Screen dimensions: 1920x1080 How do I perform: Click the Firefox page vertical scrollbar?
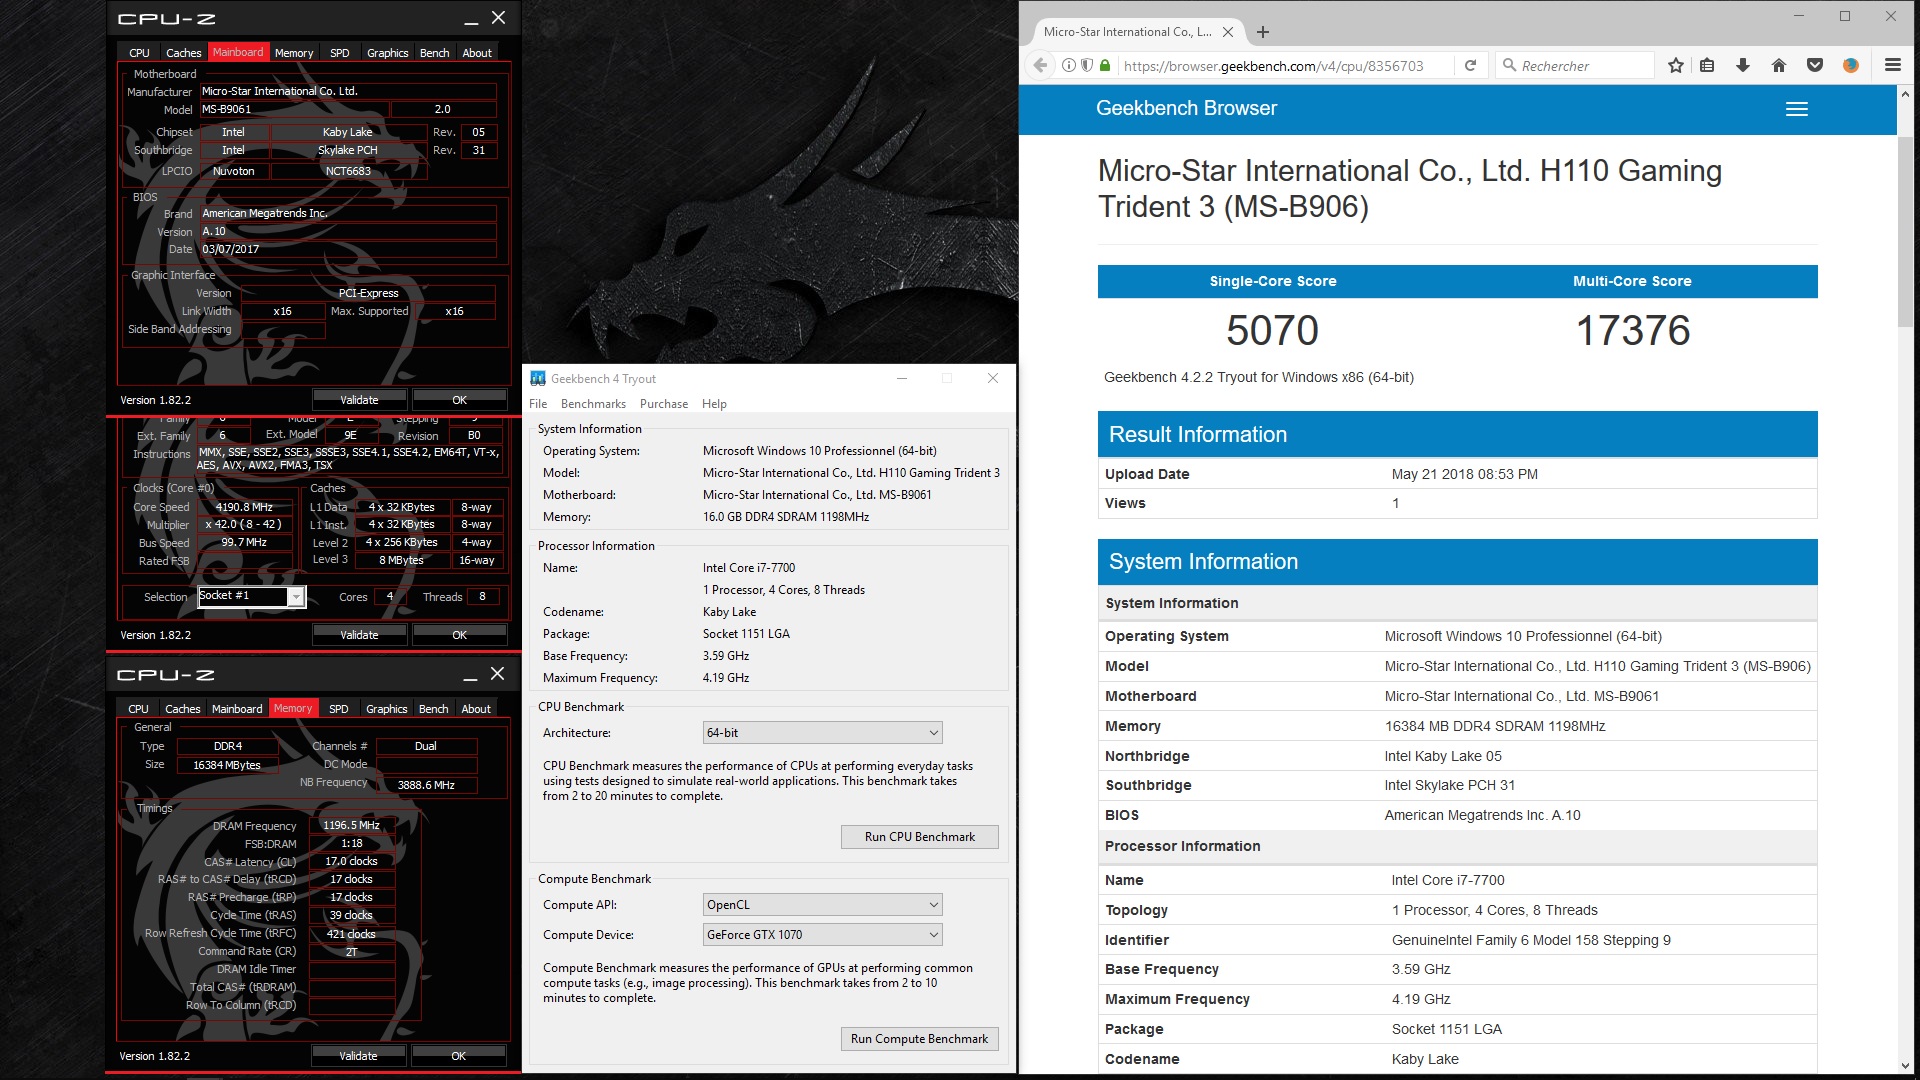1906,230
